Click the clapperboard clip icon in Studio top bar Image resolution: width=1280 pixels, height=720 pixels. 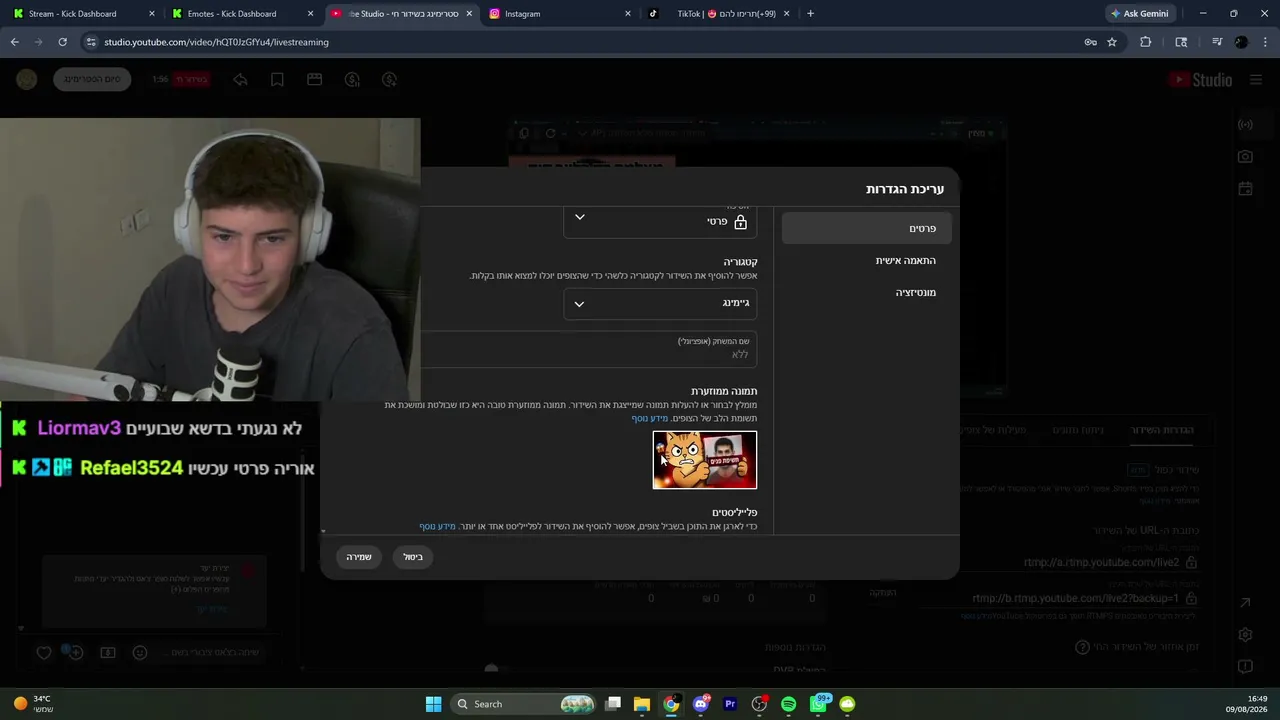tap(314, 80)
